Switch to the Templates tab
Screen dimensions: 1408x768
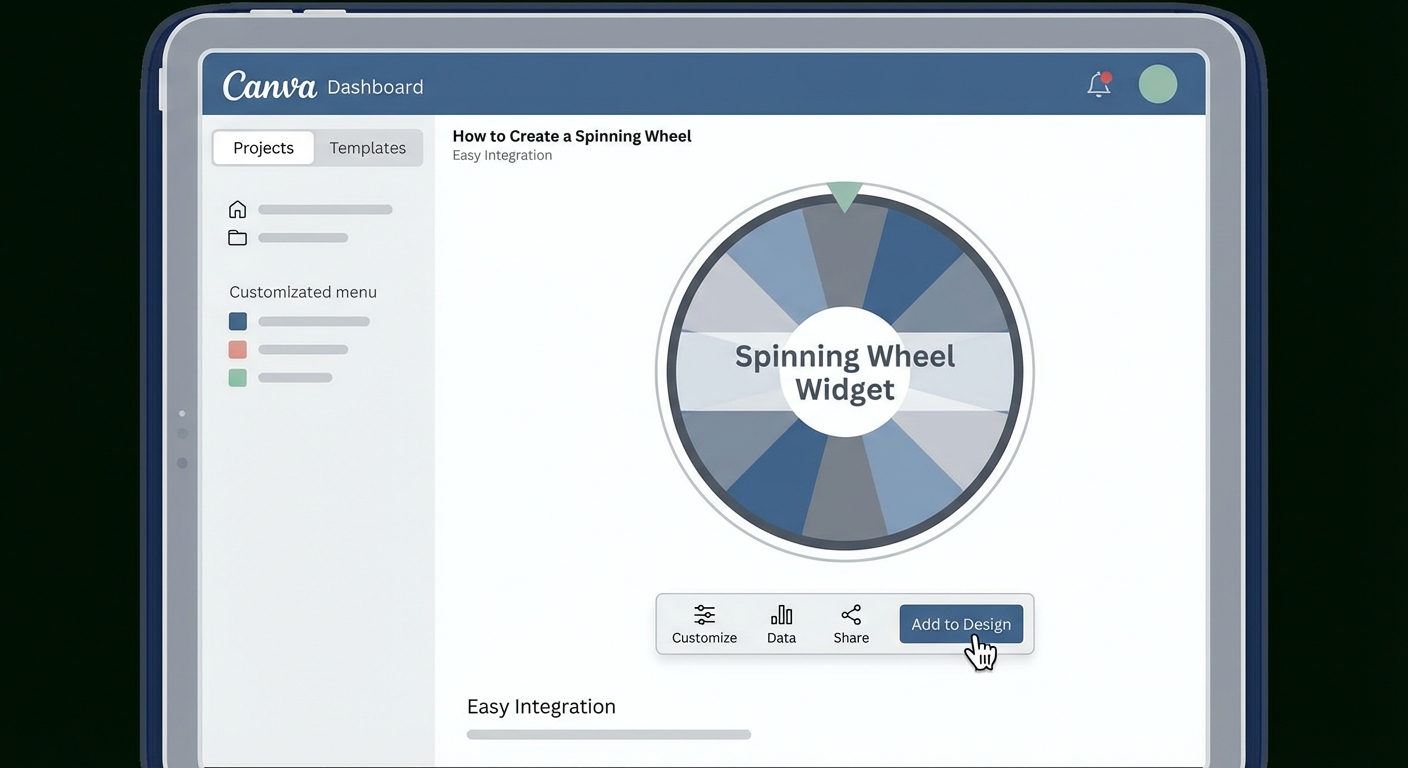pos(367,148)
